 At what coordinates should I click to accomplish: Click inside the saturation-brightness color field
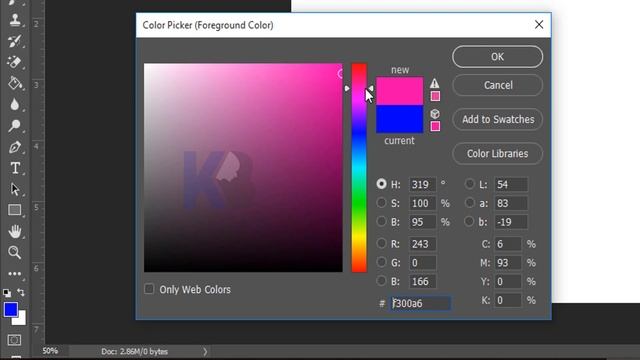243,167
